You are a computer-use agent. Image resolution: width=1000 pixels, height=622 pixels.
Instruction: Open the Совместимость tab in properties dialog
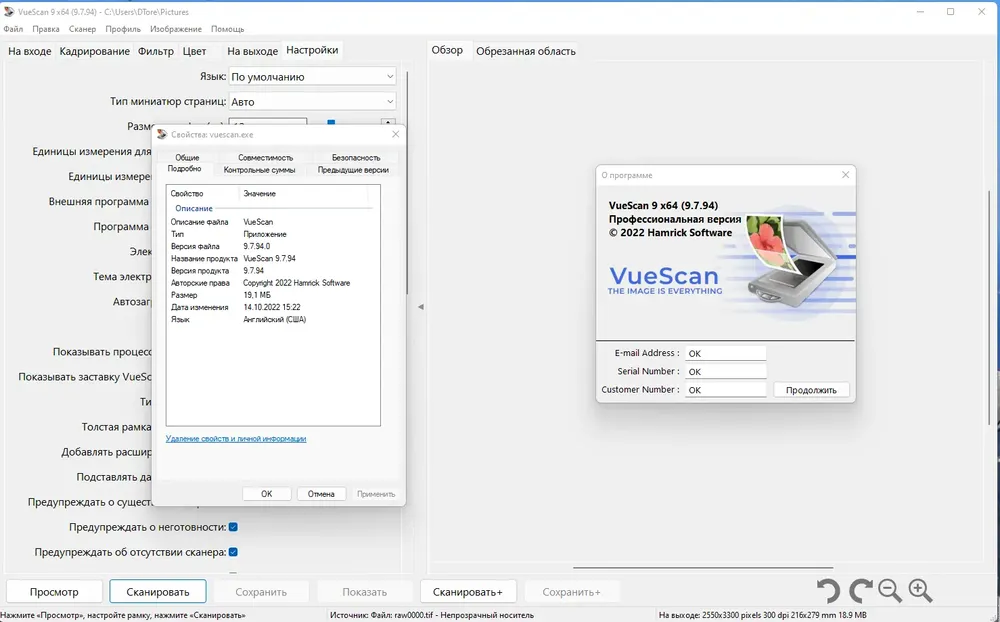pos(266,158)
